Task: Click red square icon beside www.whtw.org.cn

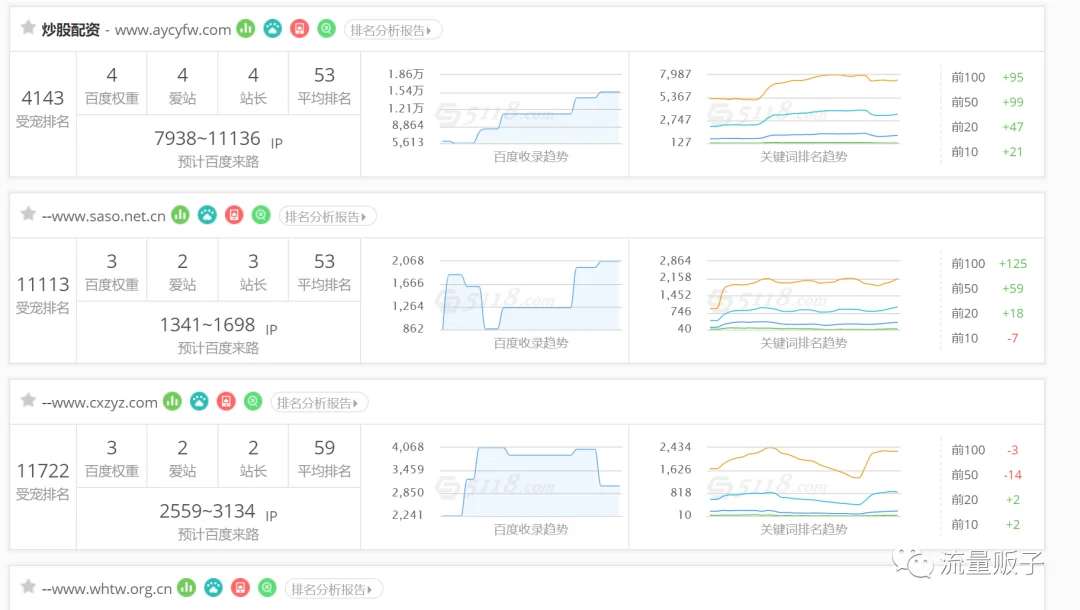Action: pyautogui.click(x=240, y=588)
